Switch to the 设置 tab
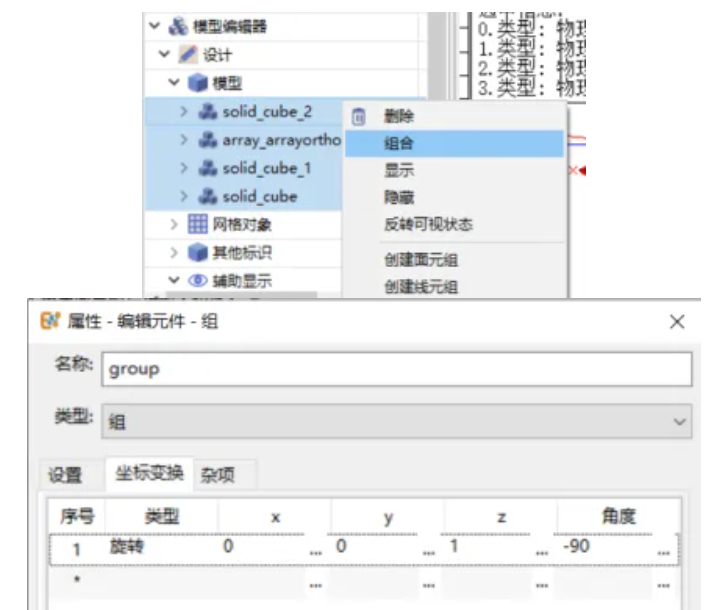Image resolution: width=710 pixels, height=610 pixels. [x=66, y=475]
